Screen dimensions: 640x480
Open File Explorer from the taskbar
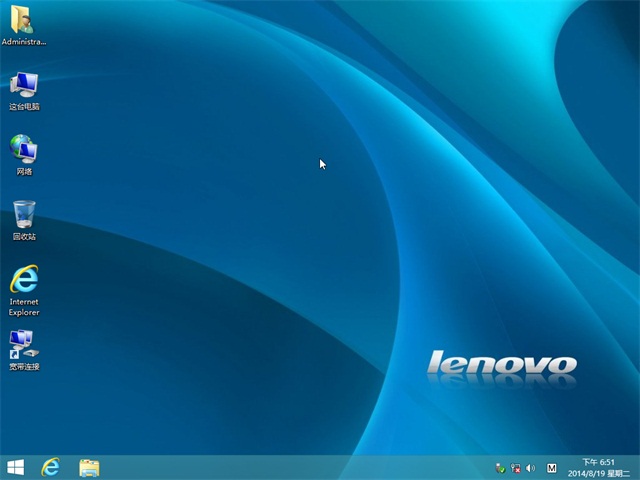click(x=89, y=467)
